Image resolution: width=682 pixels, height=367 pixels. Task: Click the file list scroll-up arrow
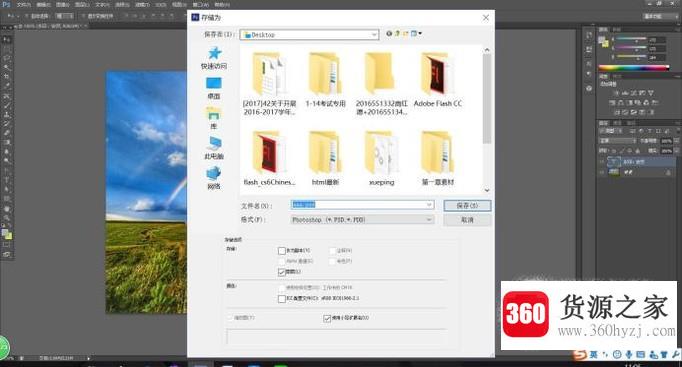pyautogui.click(x=487, y=50)
